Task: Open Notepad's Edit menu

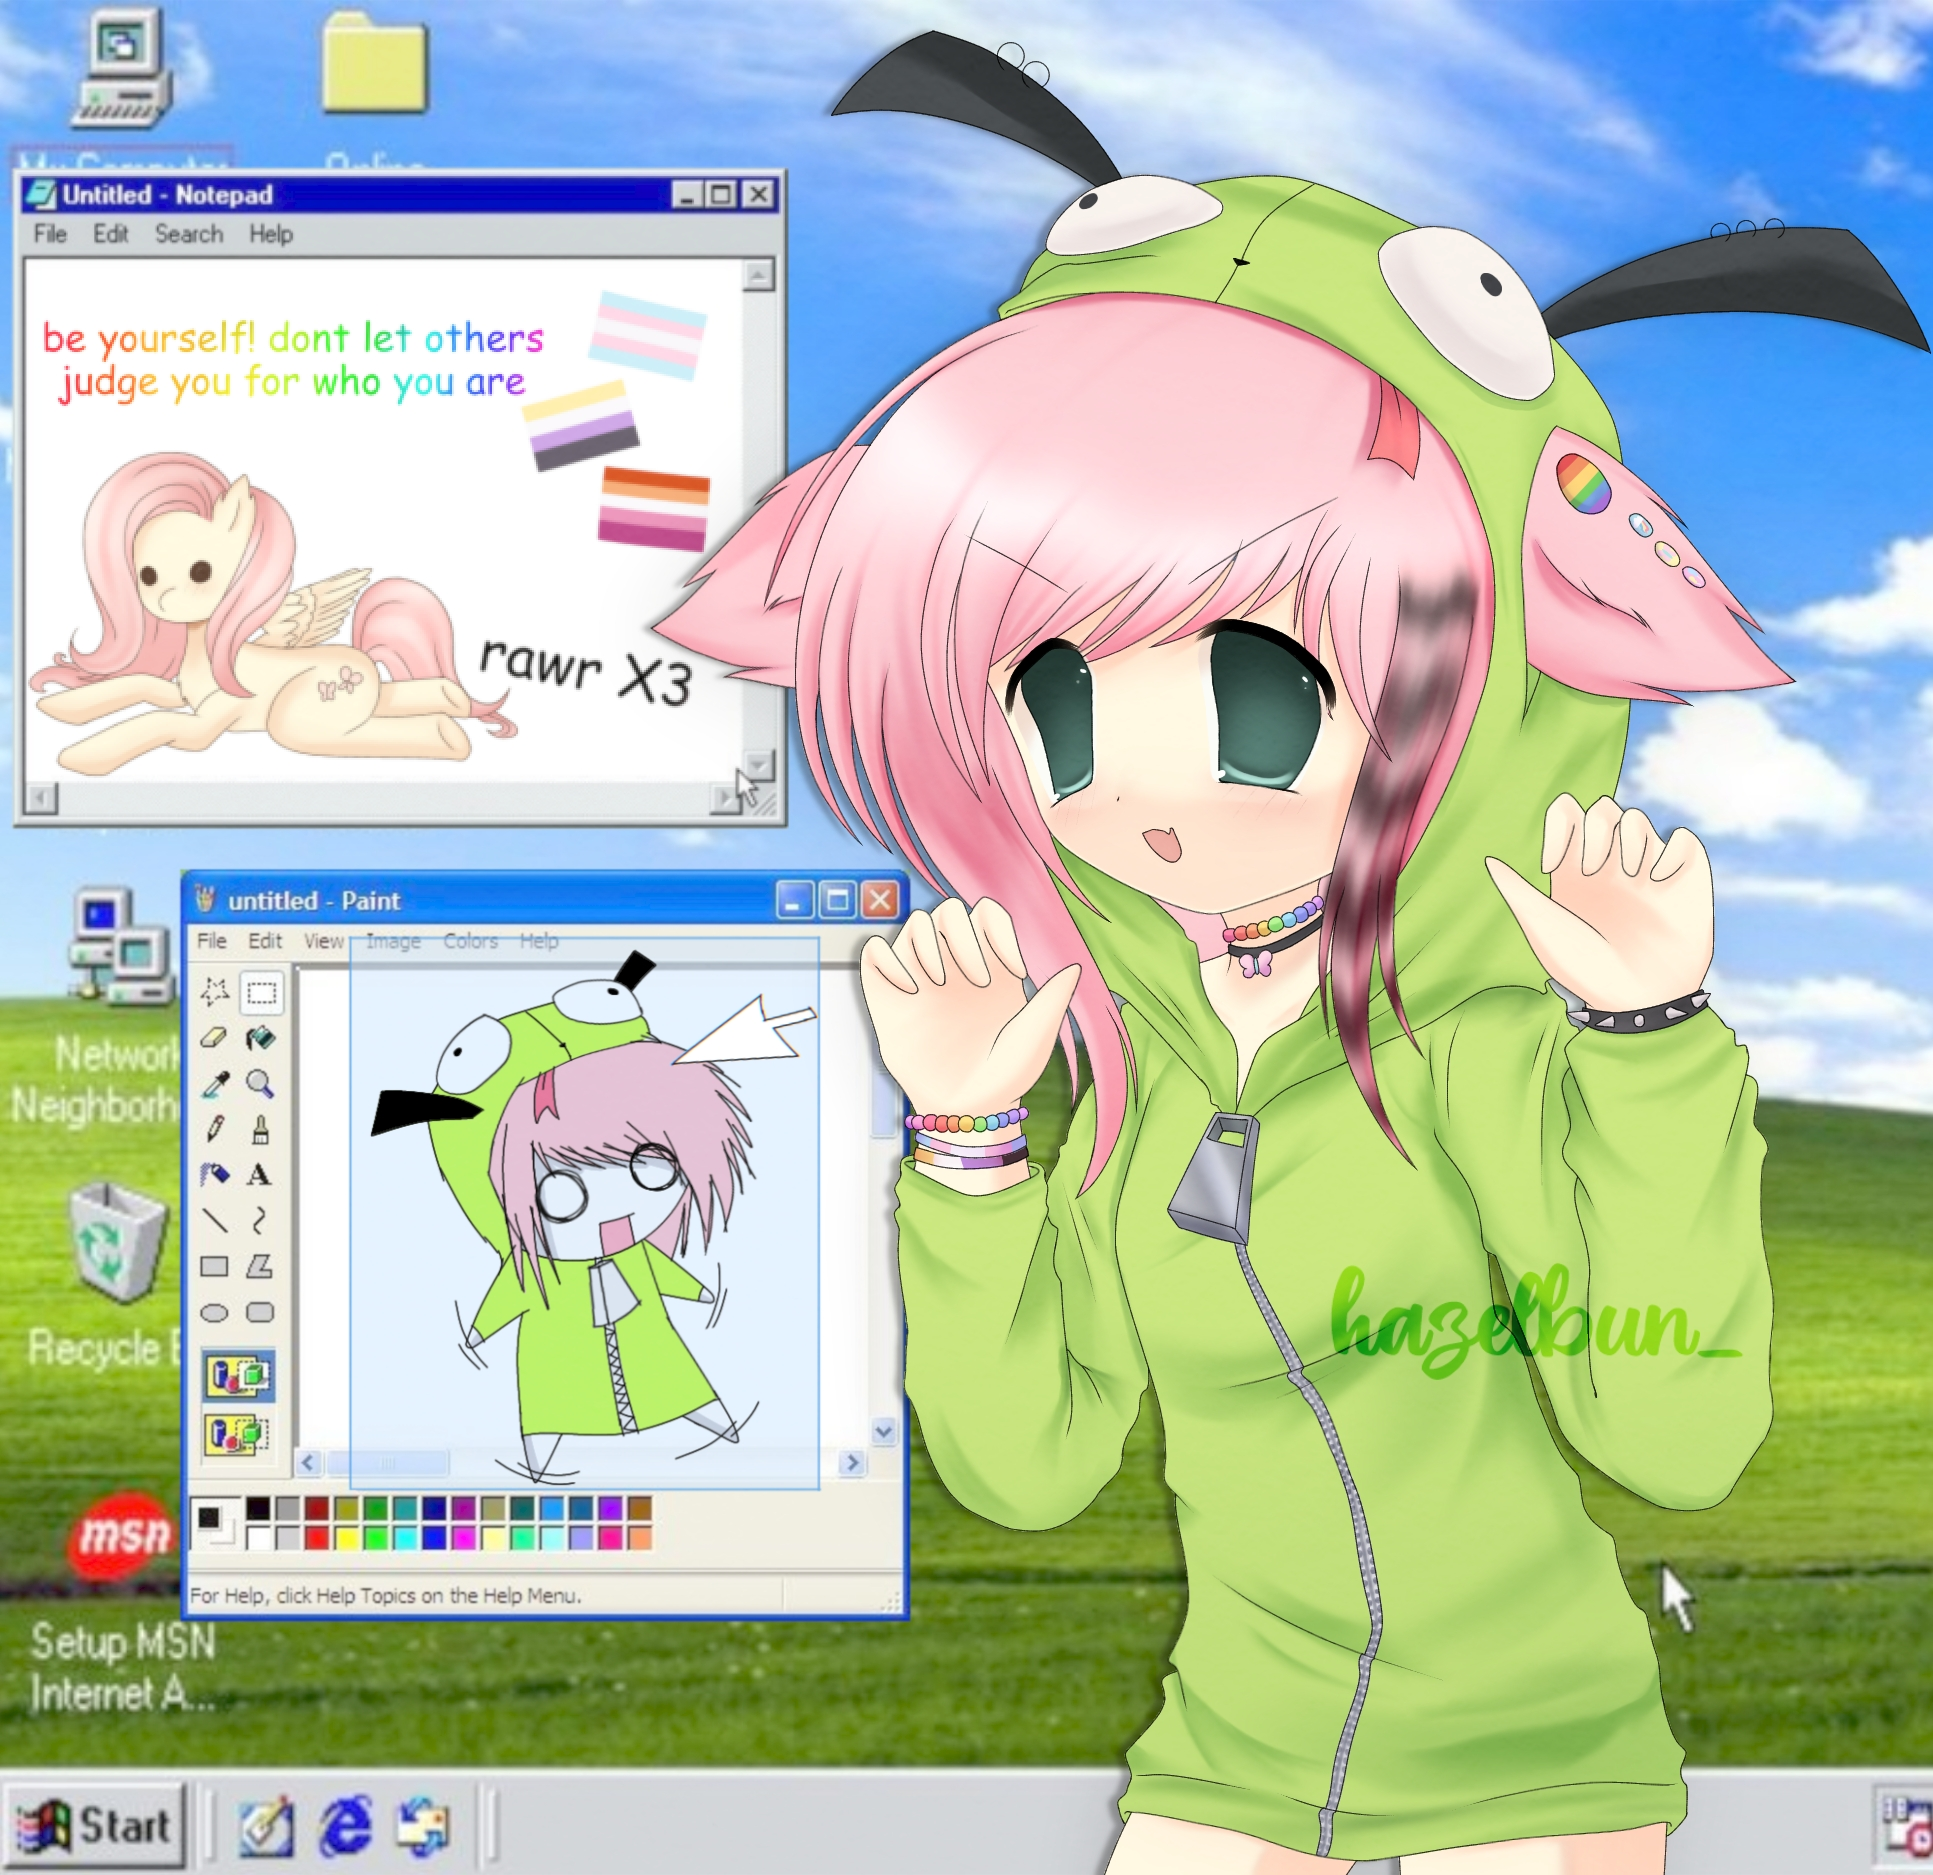Action: coord(111,234)
